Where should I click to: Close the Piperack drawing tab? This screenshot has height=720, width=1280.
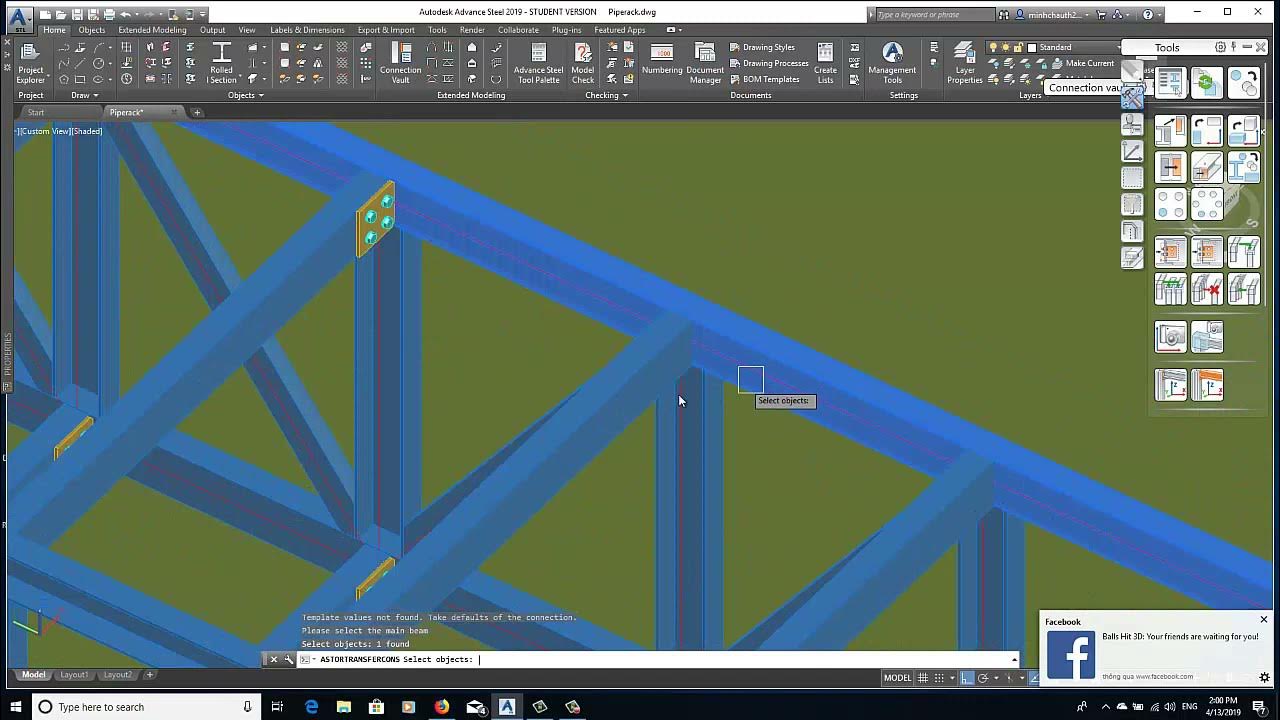[174, 112]
